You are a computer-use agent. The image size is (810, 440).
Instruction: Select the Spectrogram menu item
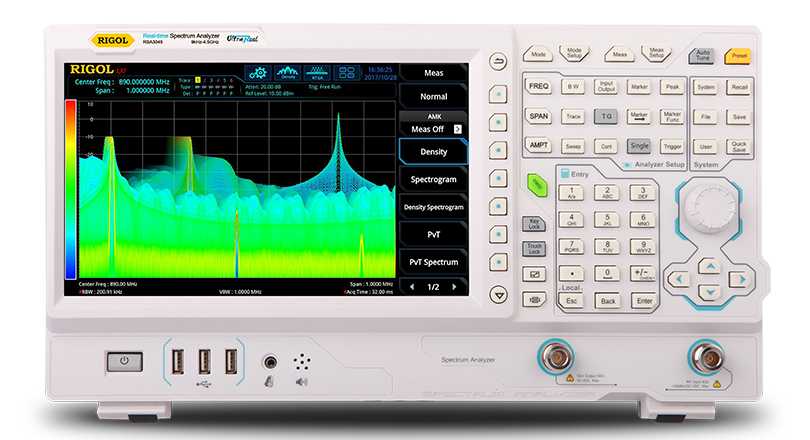click(433, 180)
